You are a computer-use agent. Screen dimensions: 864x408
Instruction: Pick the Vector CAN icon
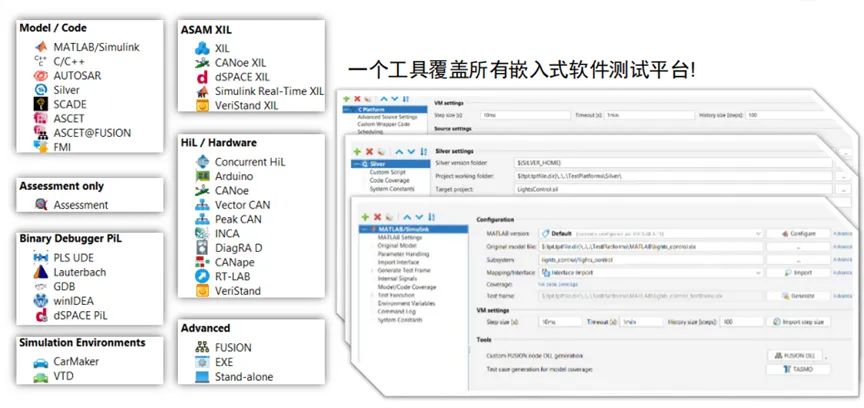coord(203,205)
